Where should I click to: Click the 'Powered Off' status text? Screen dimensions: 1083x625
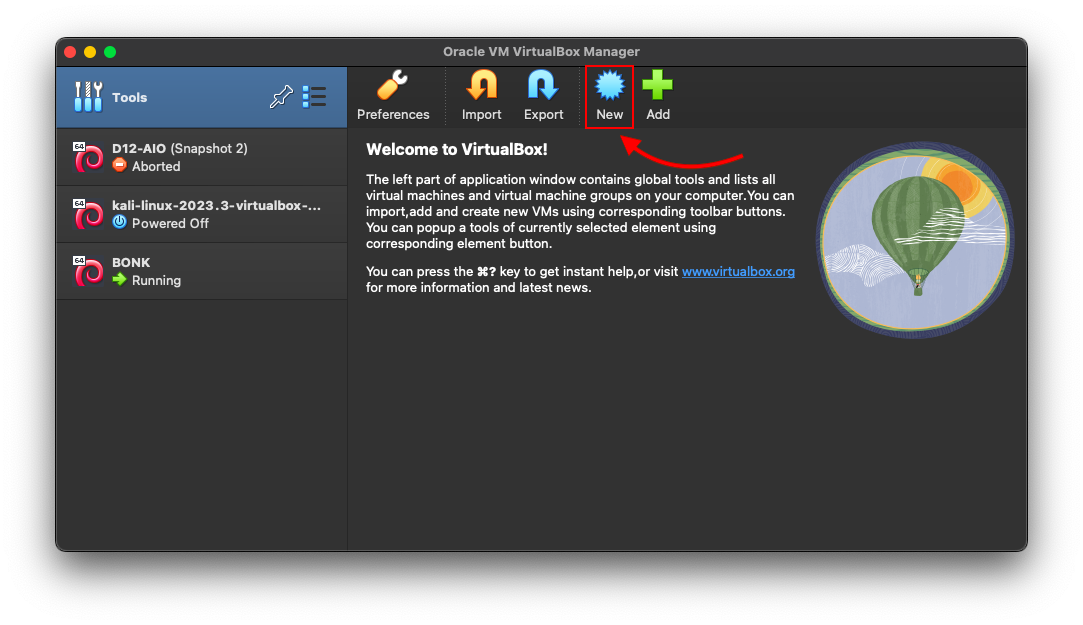coord(170,223)
